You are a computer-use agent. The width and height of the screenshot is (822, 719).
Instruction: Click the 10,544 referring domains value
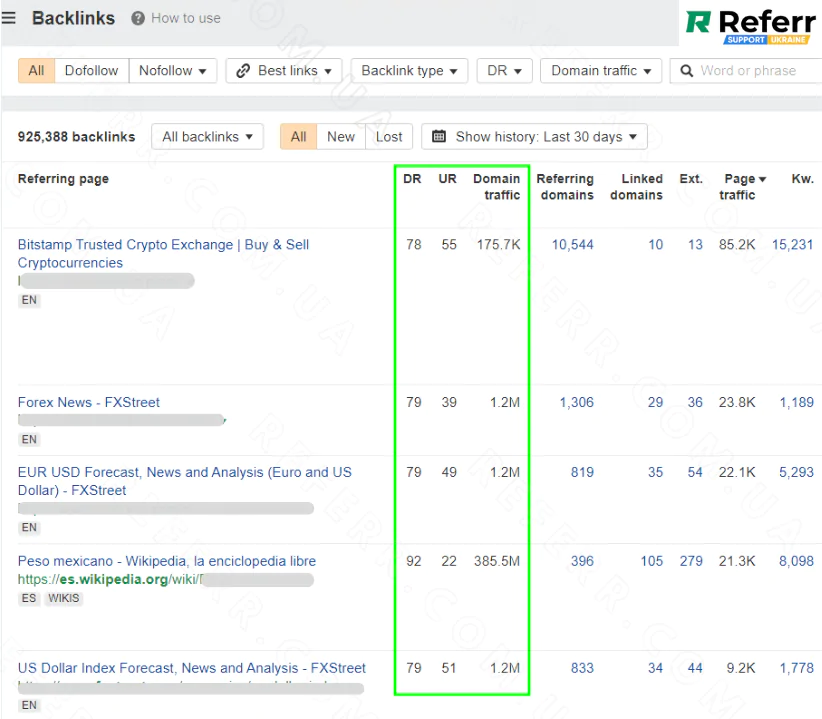point(572,244)
